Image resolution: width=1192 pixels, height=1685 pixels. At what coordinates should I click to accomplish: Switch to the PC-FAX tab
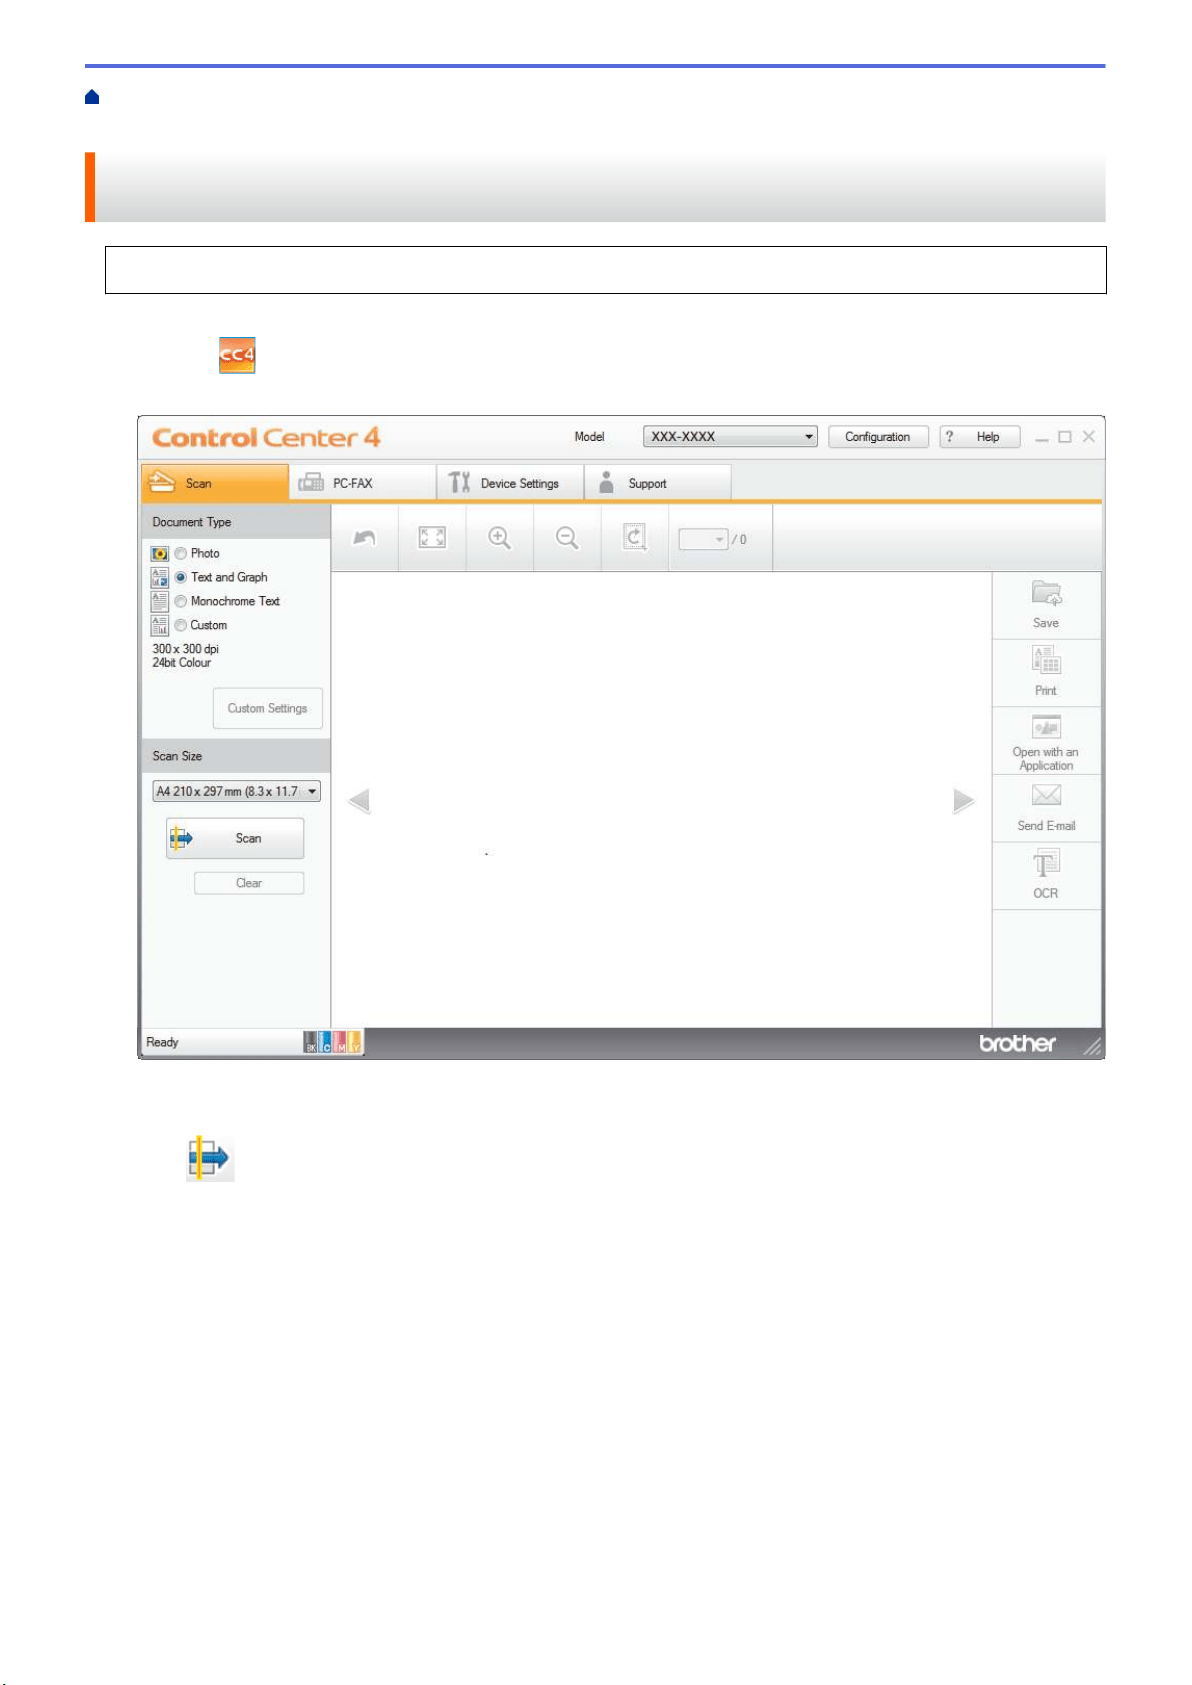tap(362, 483)
